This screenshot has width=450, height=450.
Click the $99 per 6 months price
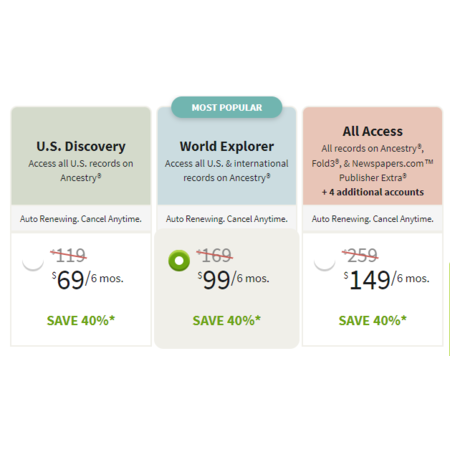[x=233, y=279]
